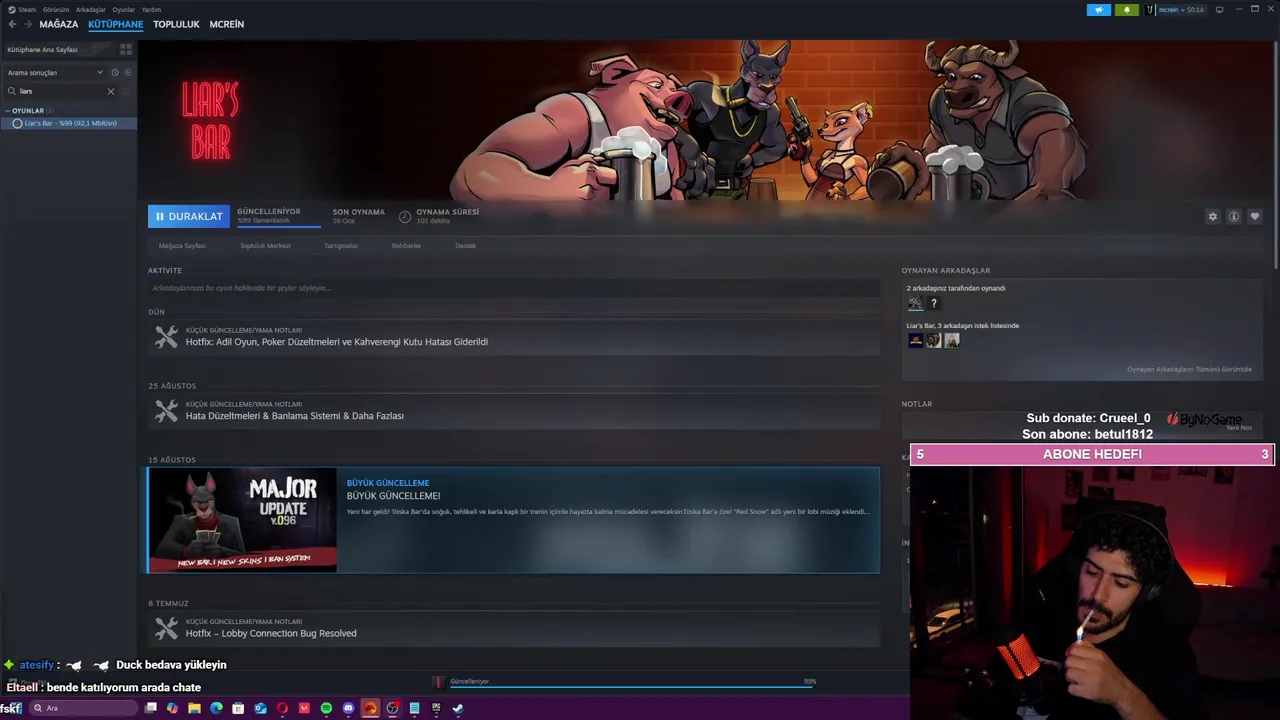Viewport: 1280px width, 720px height.
Task: Open Hata Düzeltmeleri & Banlama news title
Action: 295,416
